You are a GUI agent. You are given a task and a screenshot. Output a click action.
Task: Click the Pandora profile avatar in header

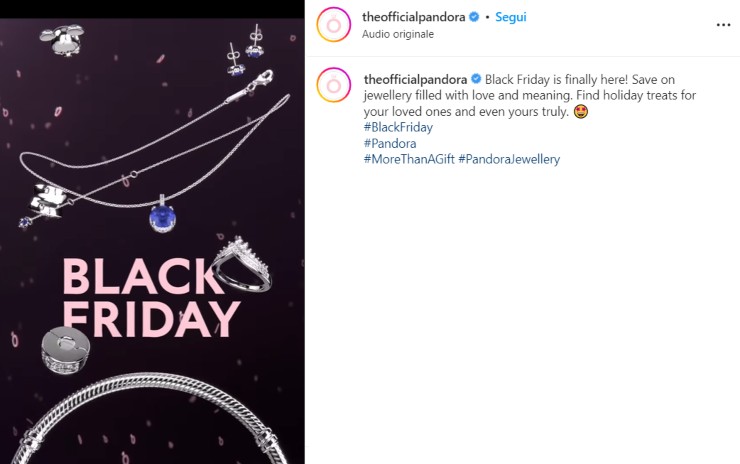[x=334, y=25]
